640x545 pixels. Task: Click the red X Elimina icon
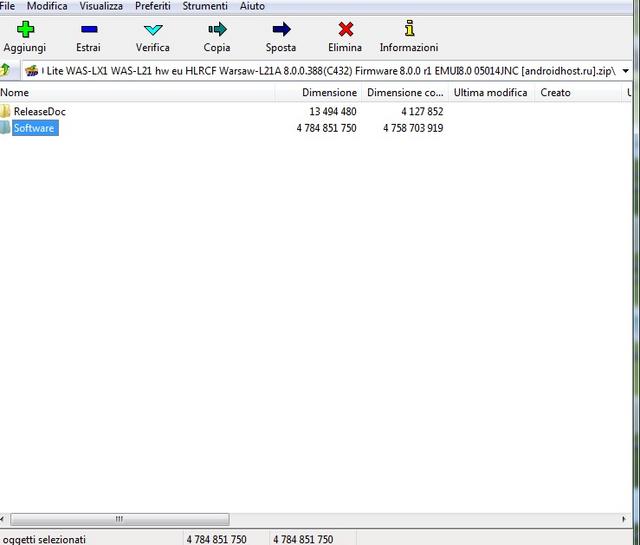coord(346,29)
